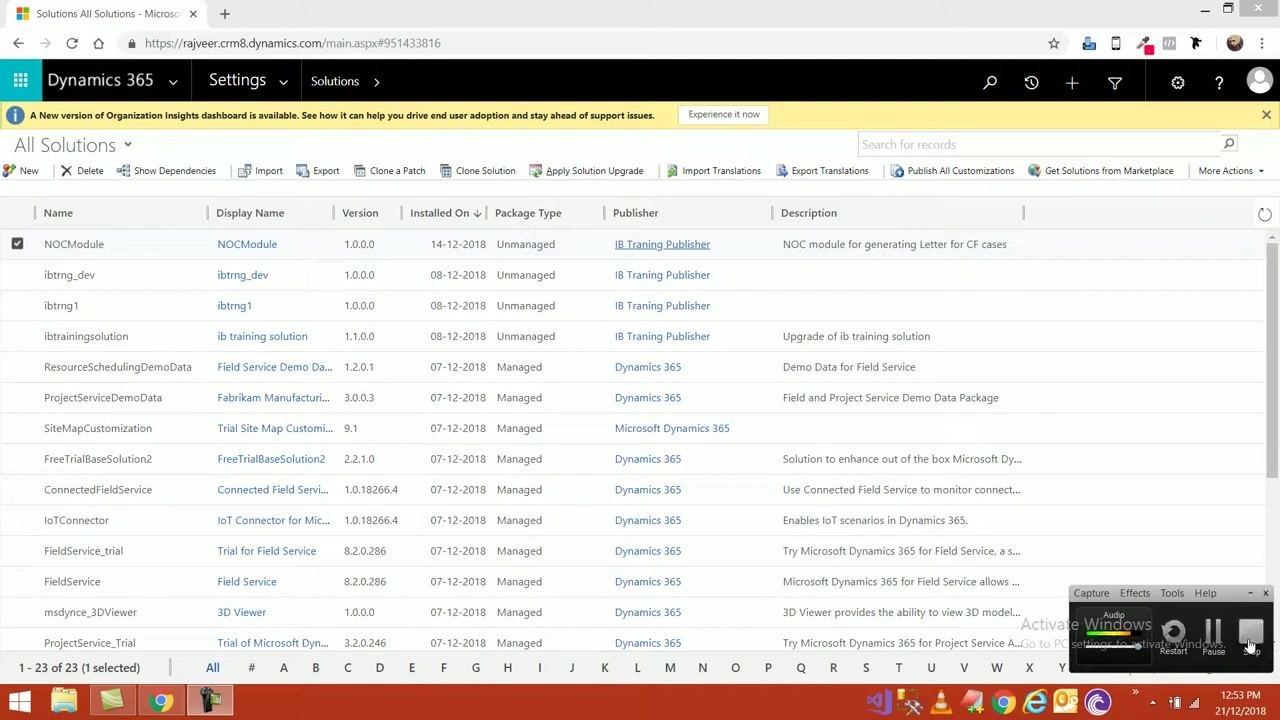Expand the Settings menu chevron
1280x720 pixels.
(283, 82)
